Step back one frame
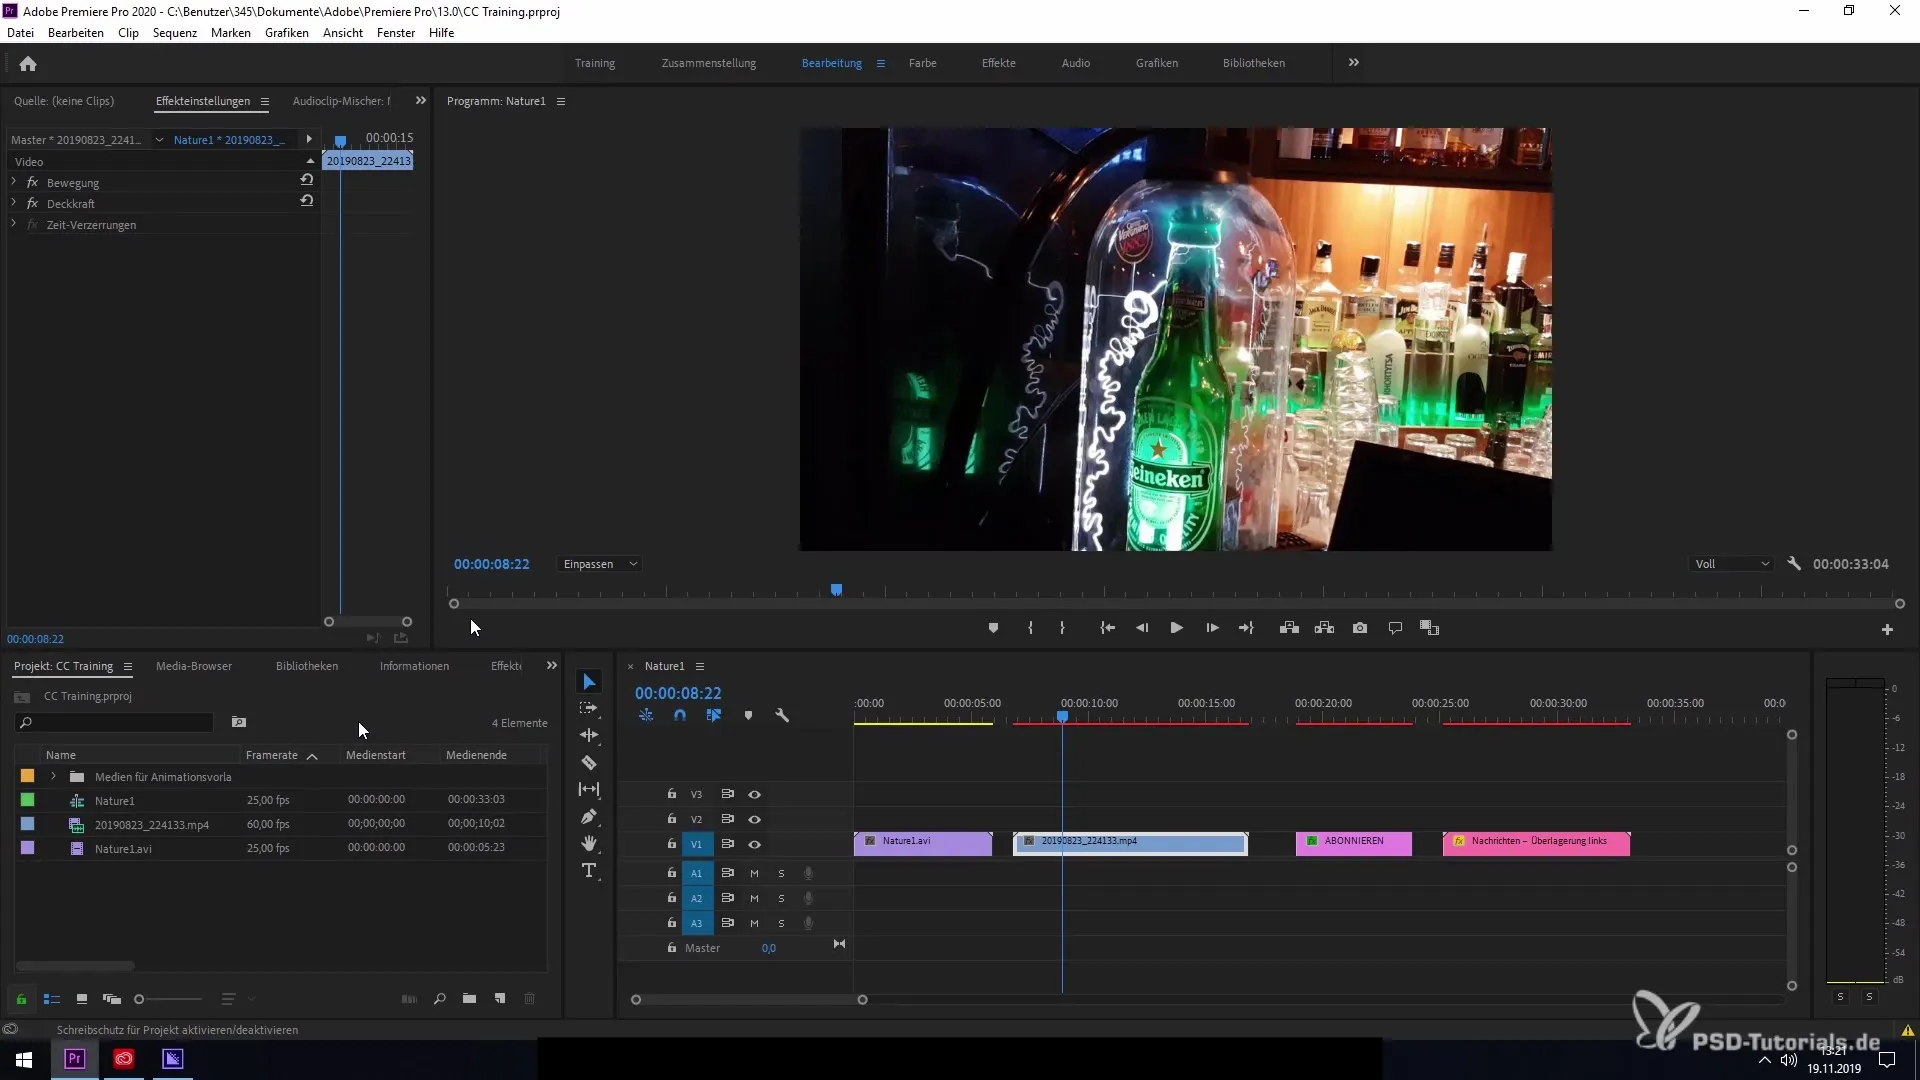1920x1080 pixels. (1142, 628)
